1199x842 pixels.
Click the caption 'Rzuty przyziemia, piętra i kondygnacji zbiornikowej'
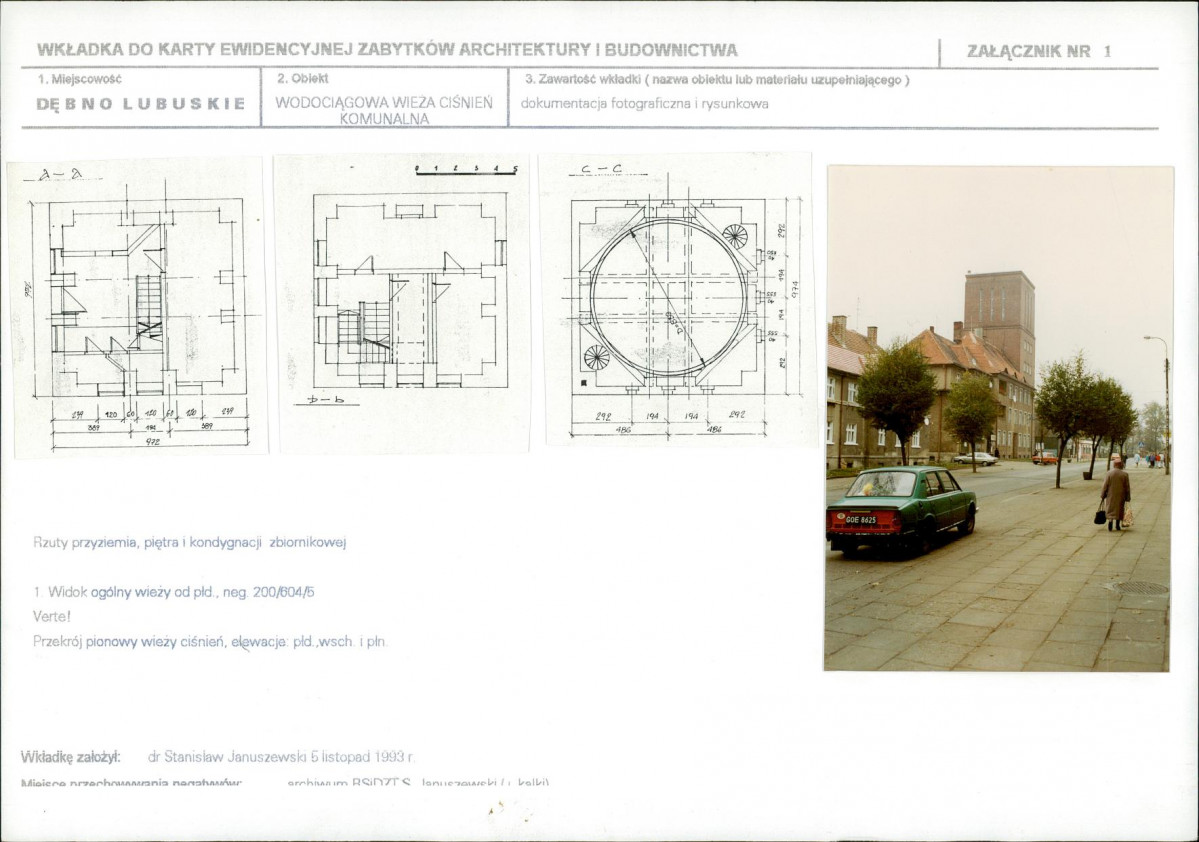pyautogui.click(x=190, y=542)
